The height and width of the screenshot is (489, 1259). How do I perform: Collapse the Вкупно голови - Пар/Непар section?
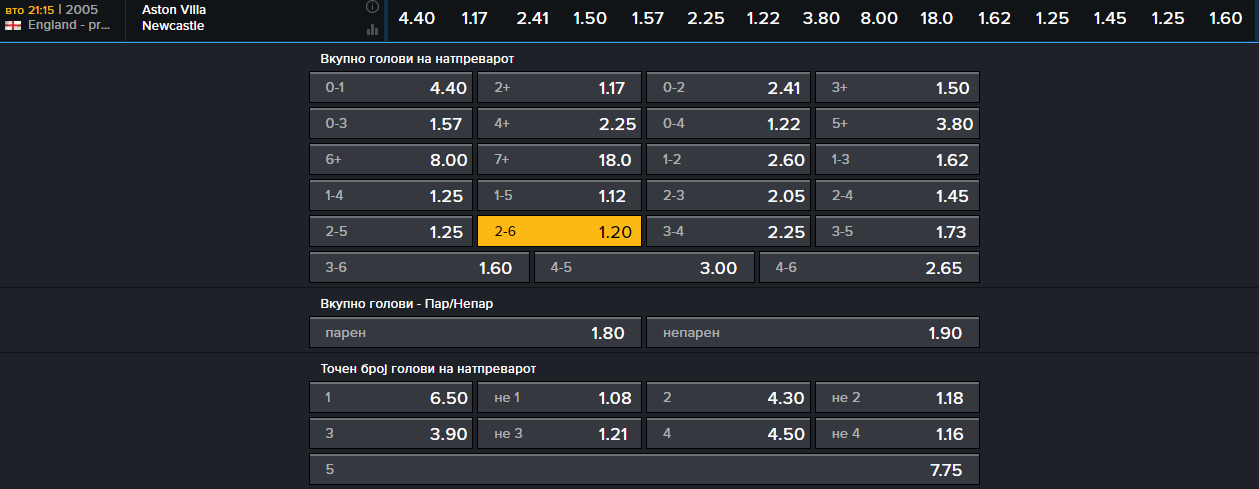(x=406, y=304)
